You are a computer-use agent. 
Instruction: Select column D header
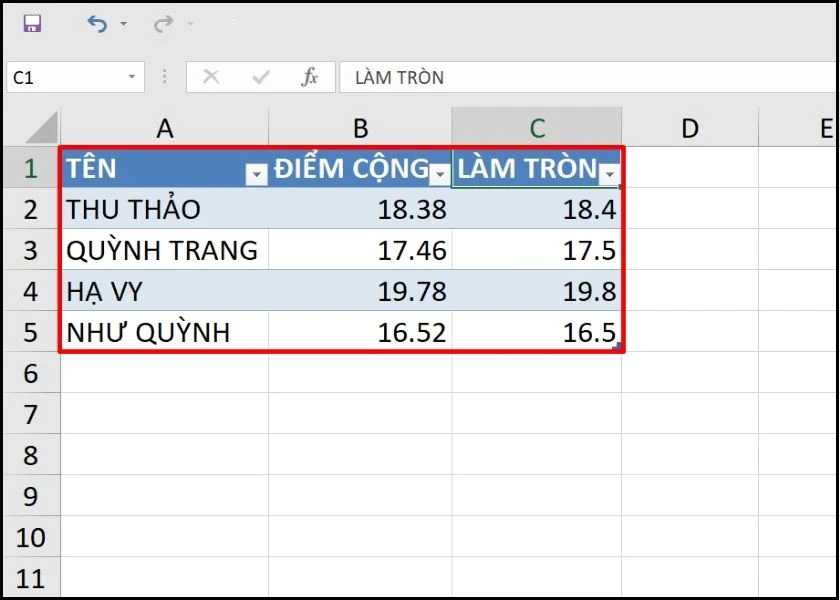pos(690,128)
